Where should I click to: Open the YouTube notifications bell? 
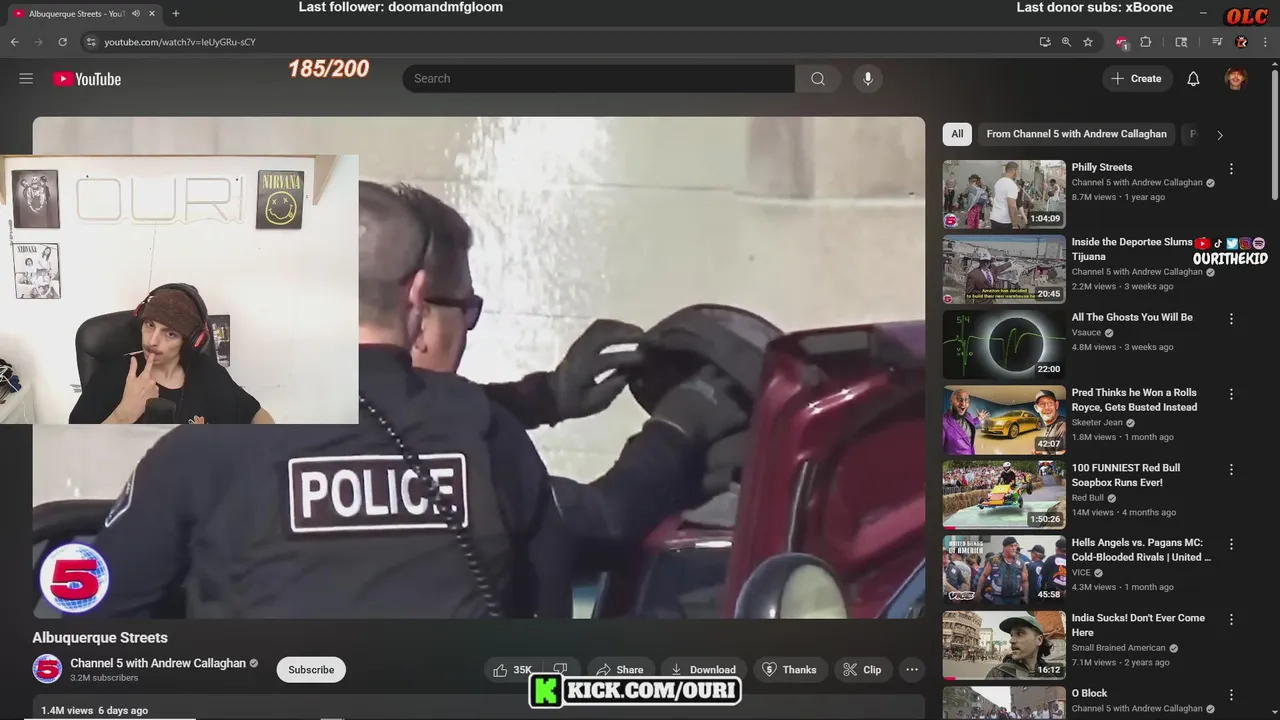[x=1193, y=79]
